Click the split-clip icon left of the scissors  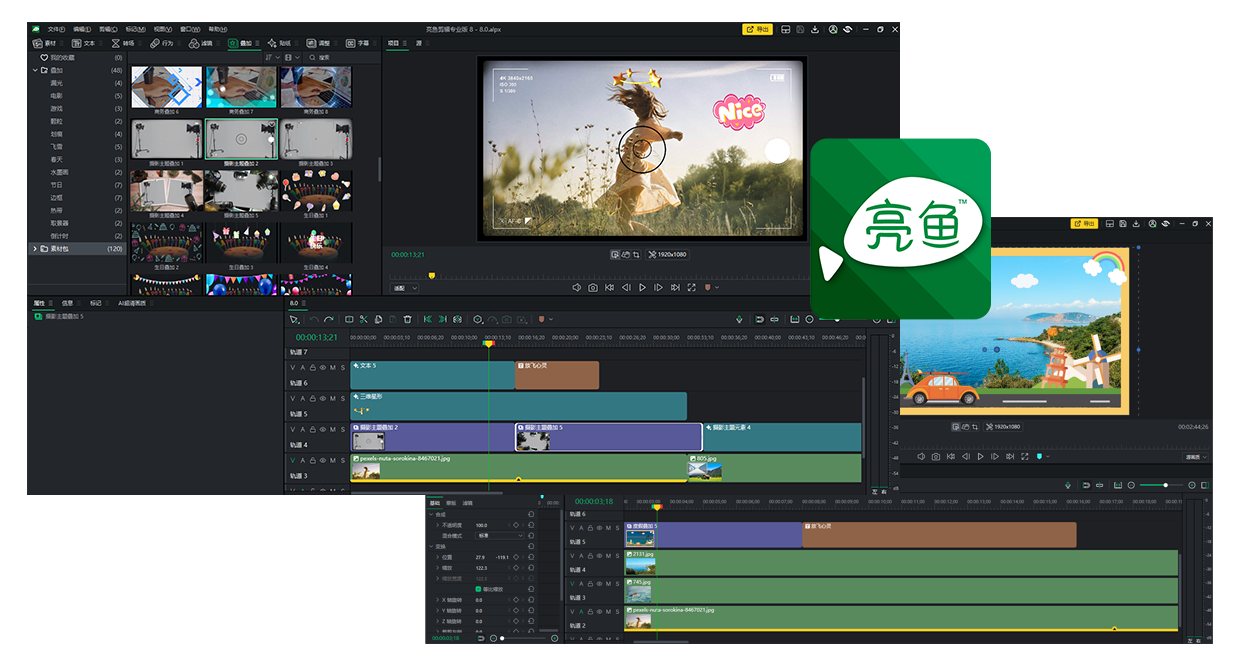(x=349, y=320)
